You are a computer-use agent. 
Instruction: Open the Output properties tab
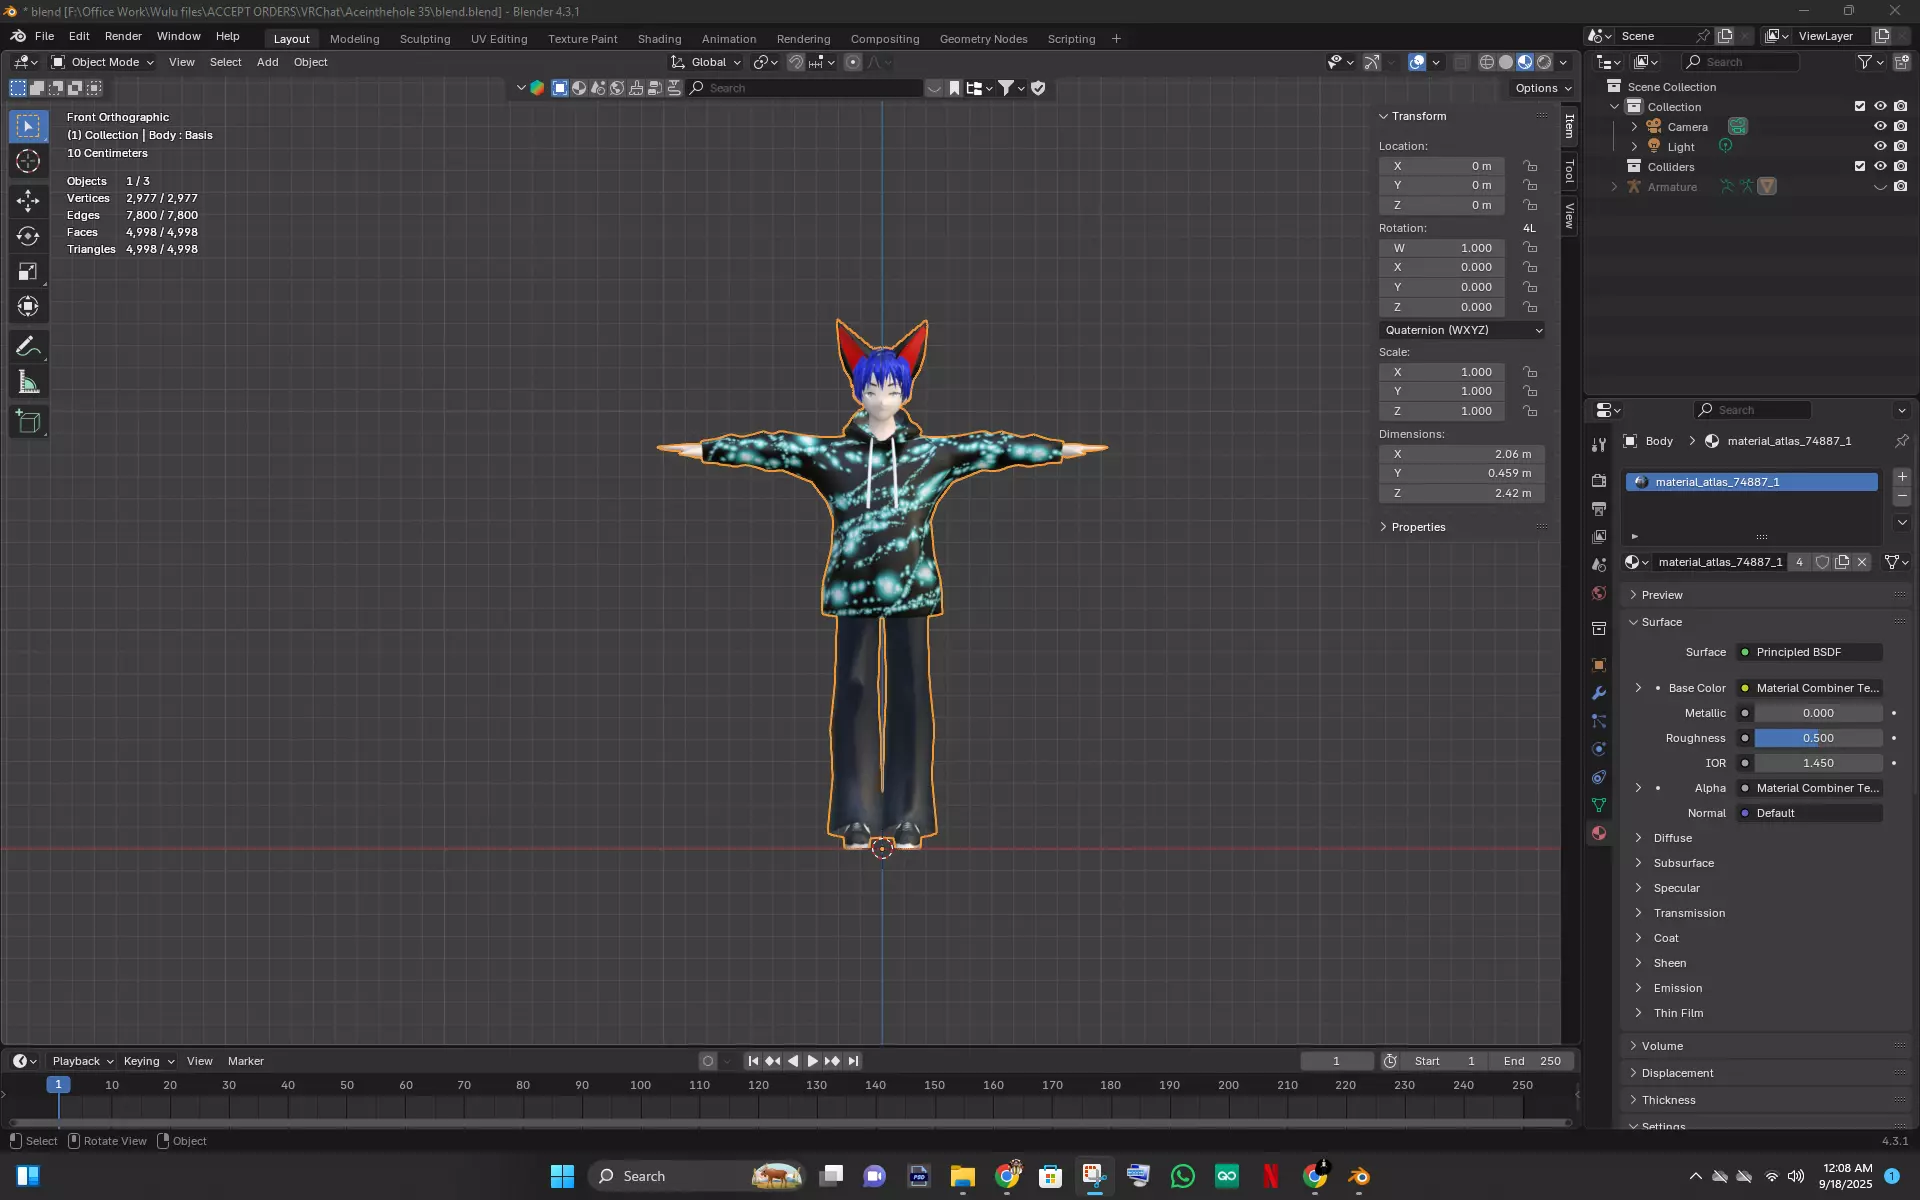pos(1599,509)
